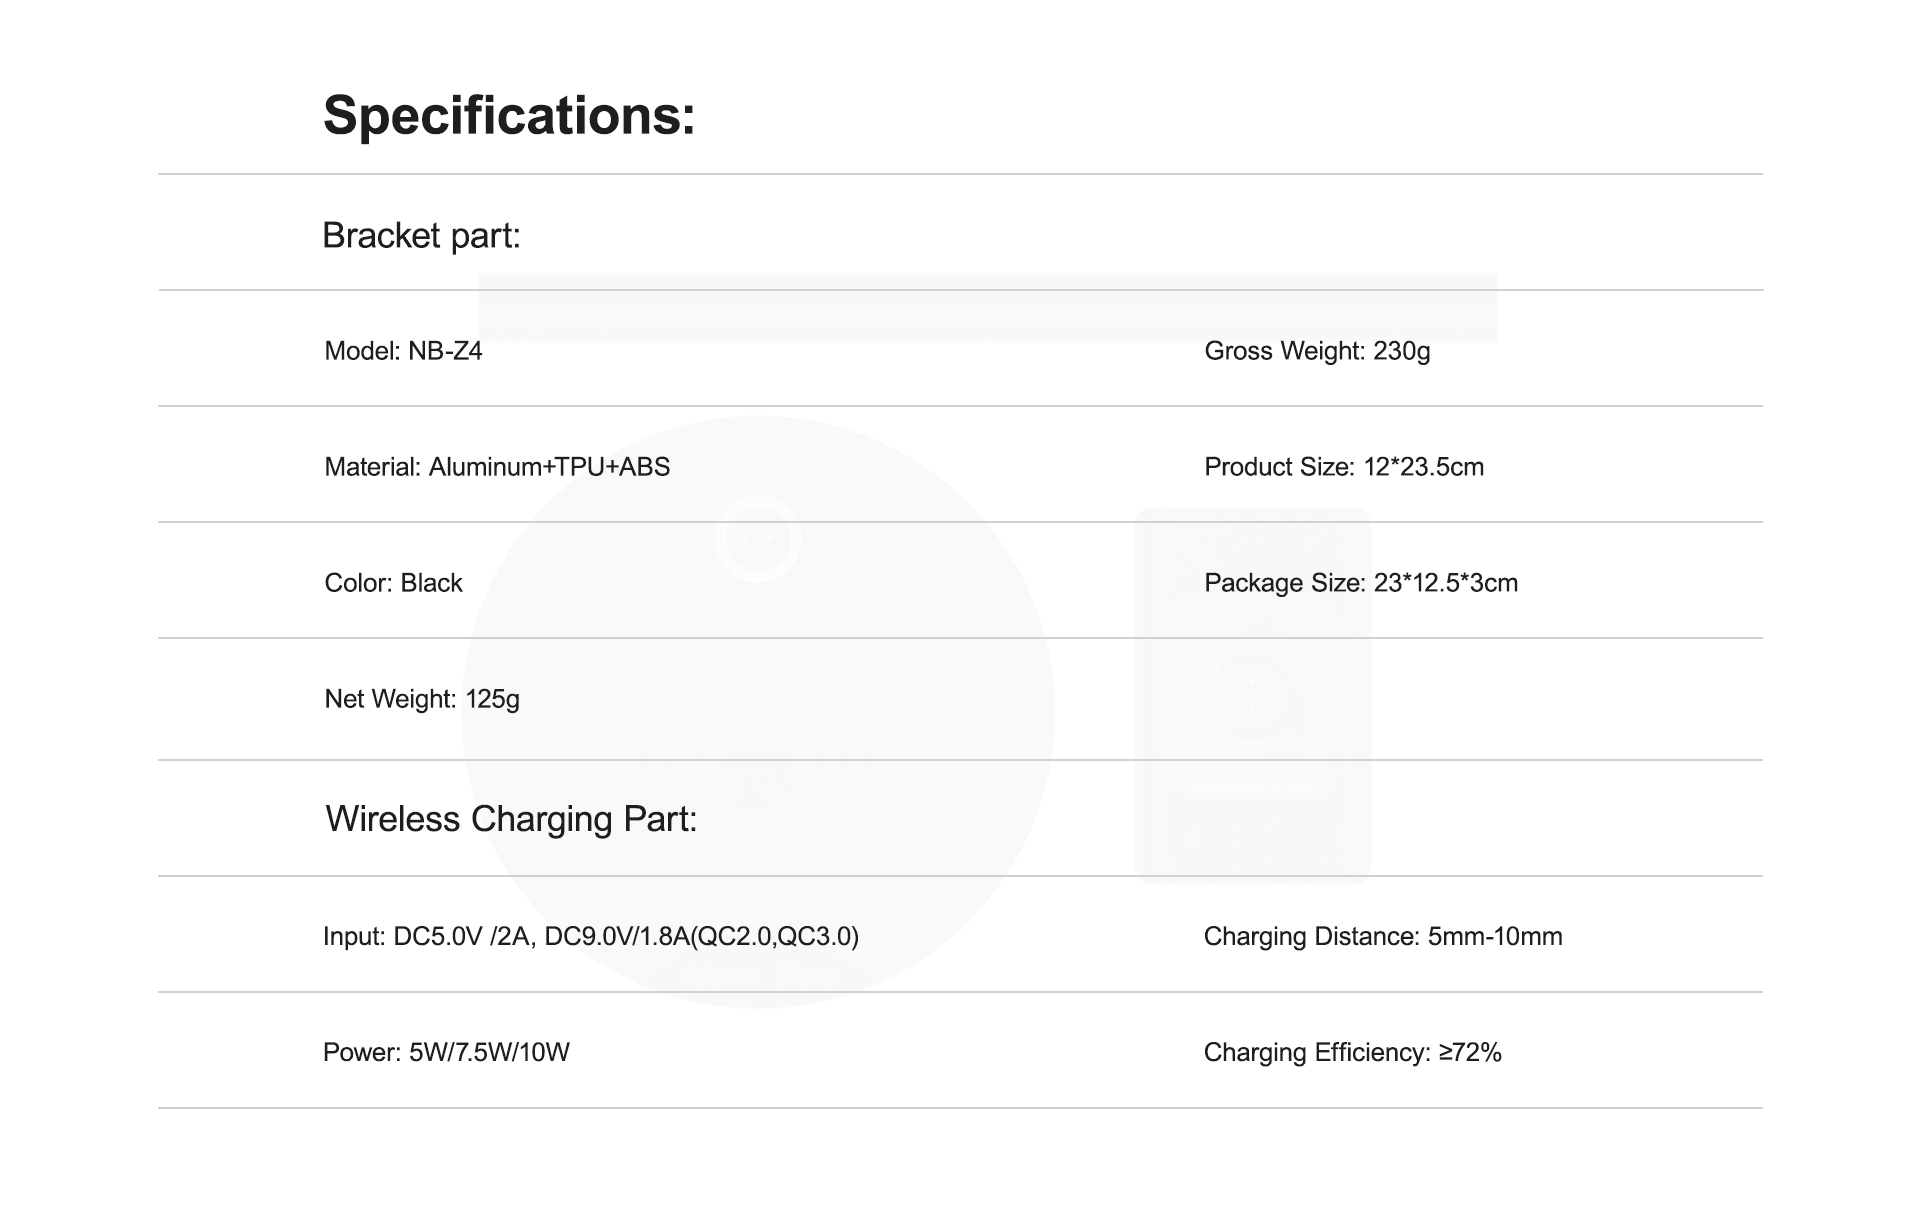Select Charging Efficiency: ≥72% text
Screen dimensions: 1920x1210
click(1353, 1053)
